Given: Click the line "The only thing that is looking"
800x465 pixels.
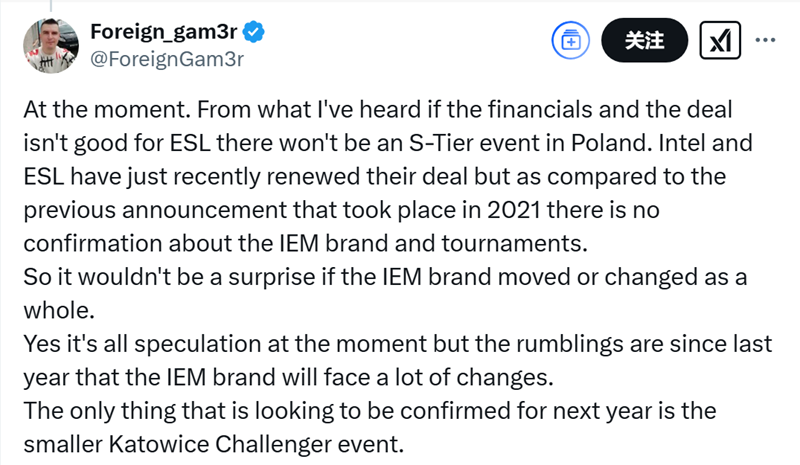Looking at the screenshot, I should (x=370, y=410).
